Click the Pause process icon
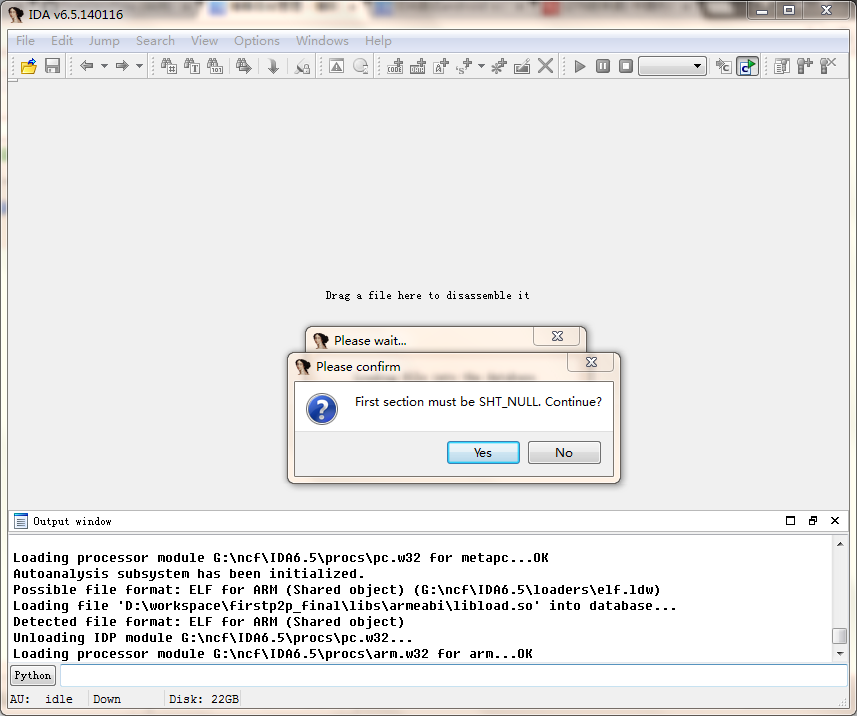The width and height of the screenshot is (857, 716). click(603, 66)
